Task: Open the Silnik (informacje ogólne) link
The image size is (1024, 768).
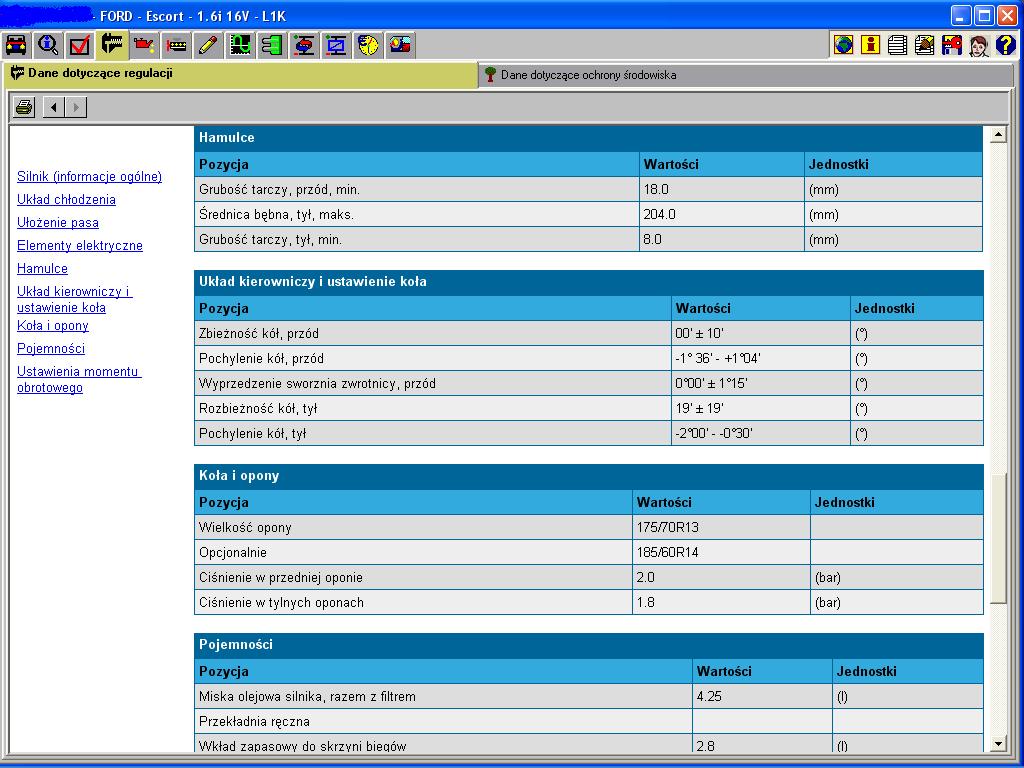Action: (89, 177)
